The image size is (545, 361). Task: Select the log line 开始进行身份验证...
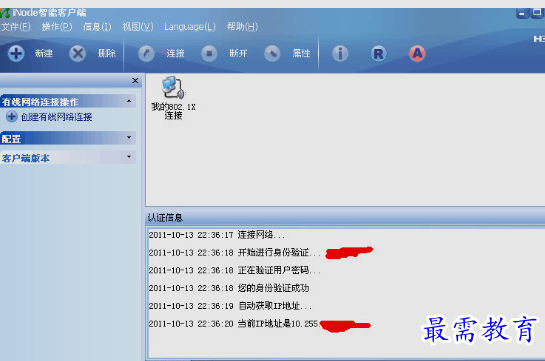point(235,253)
